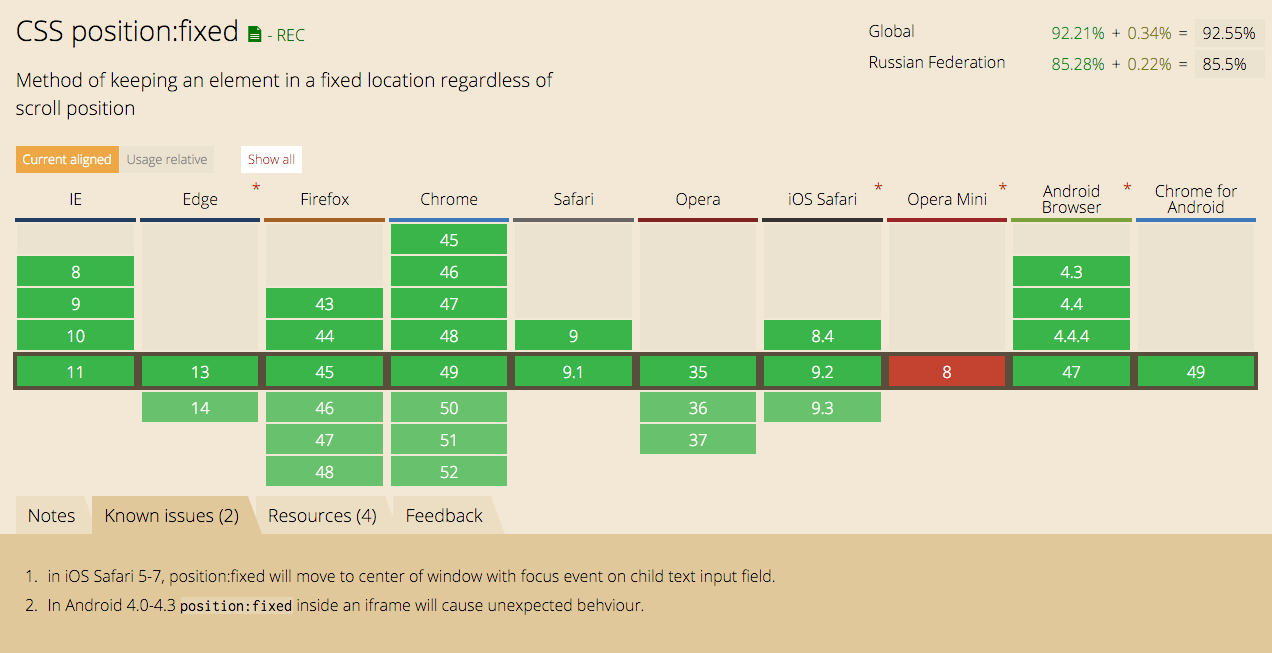The image size is (1272, 653).
Task: Click the Global usage 92.55% total
Action: 1229,33
